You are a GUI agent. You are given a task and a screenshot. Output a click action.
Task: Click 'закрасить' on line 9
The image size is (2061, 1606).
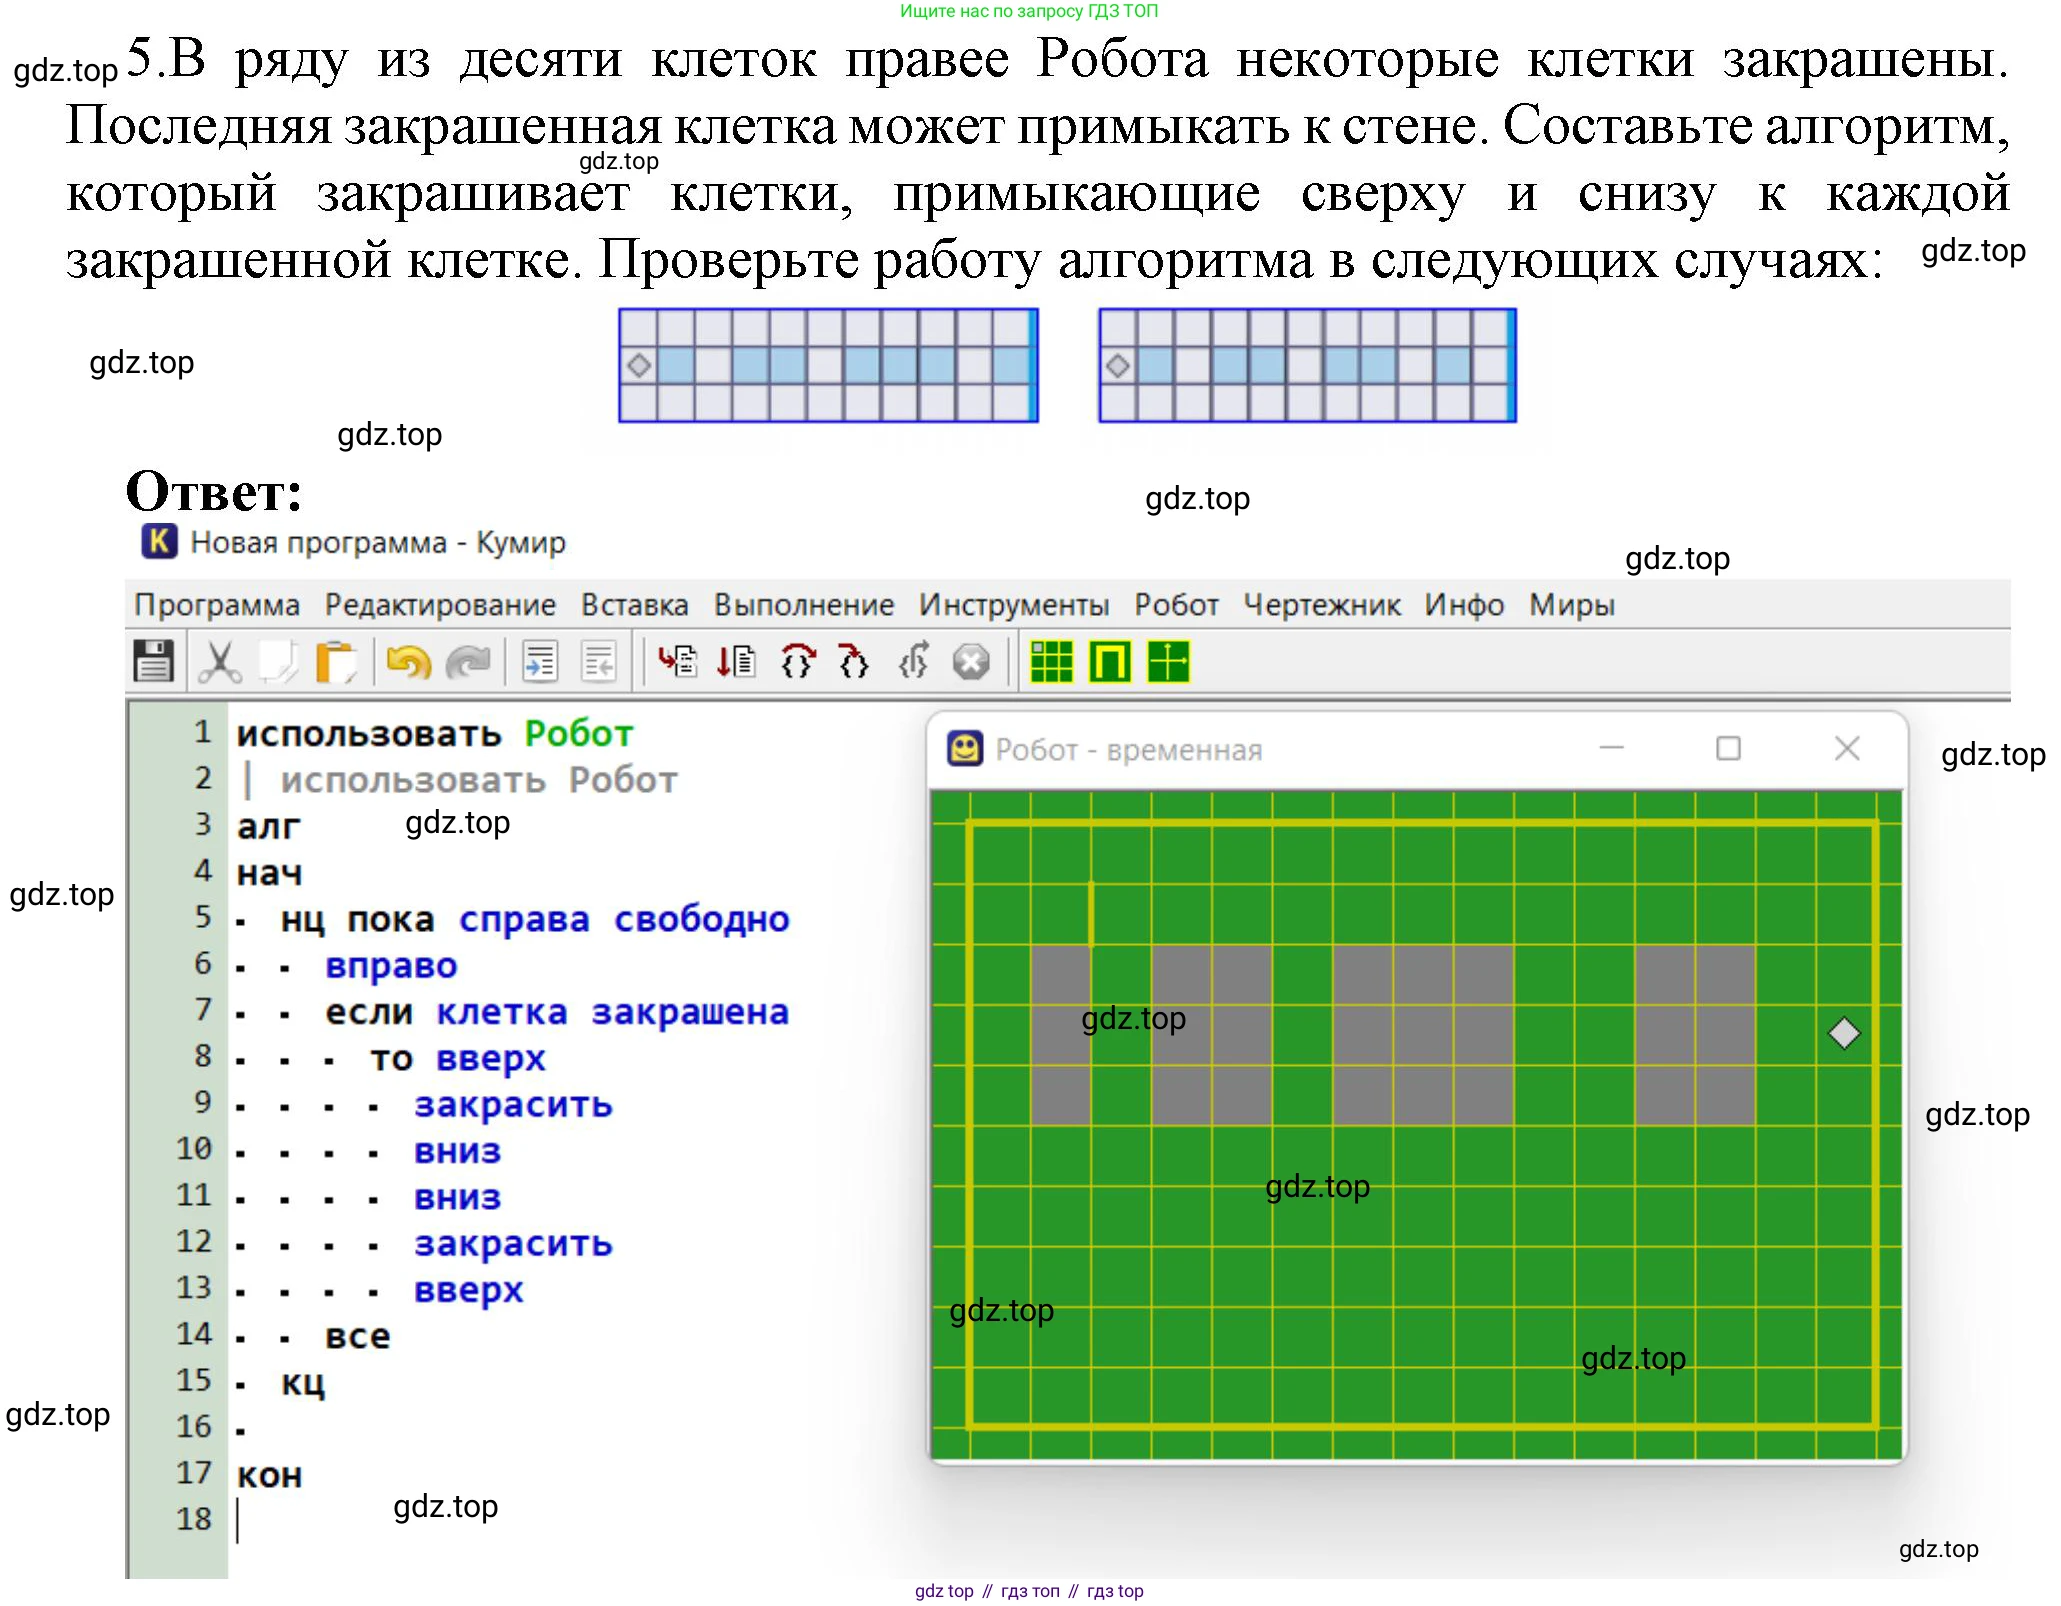pos(513,1105)
